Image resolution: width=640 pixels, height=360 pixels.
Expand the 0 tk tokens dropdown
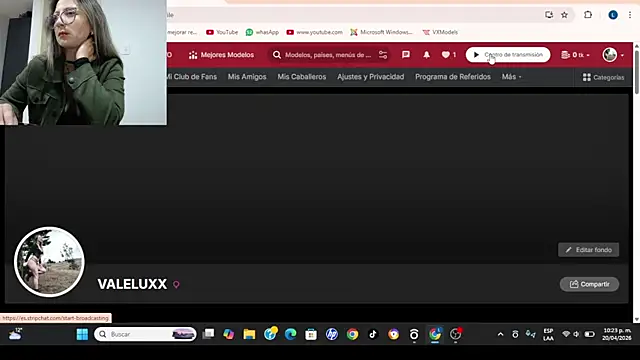tap(575, 55)
